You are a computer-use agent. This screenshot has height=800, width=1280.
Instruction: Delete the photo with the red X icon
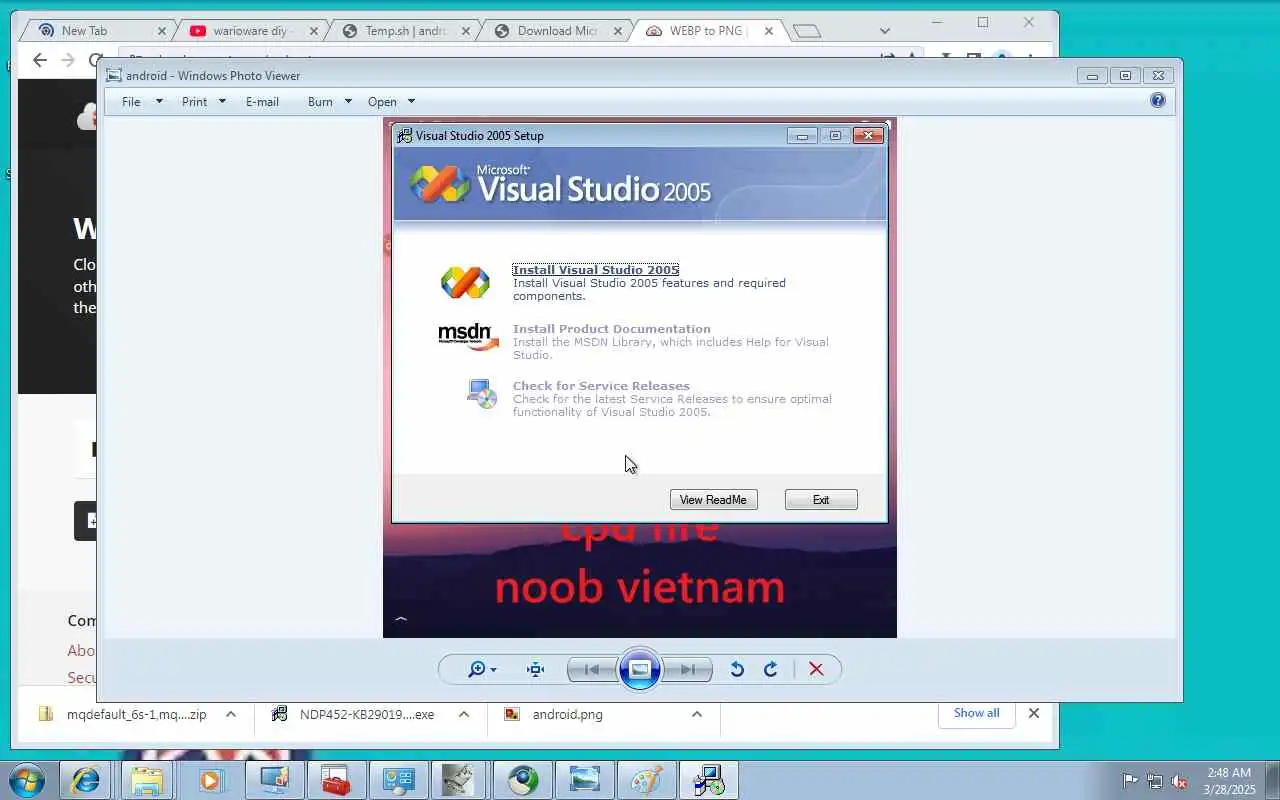[816, 669]
